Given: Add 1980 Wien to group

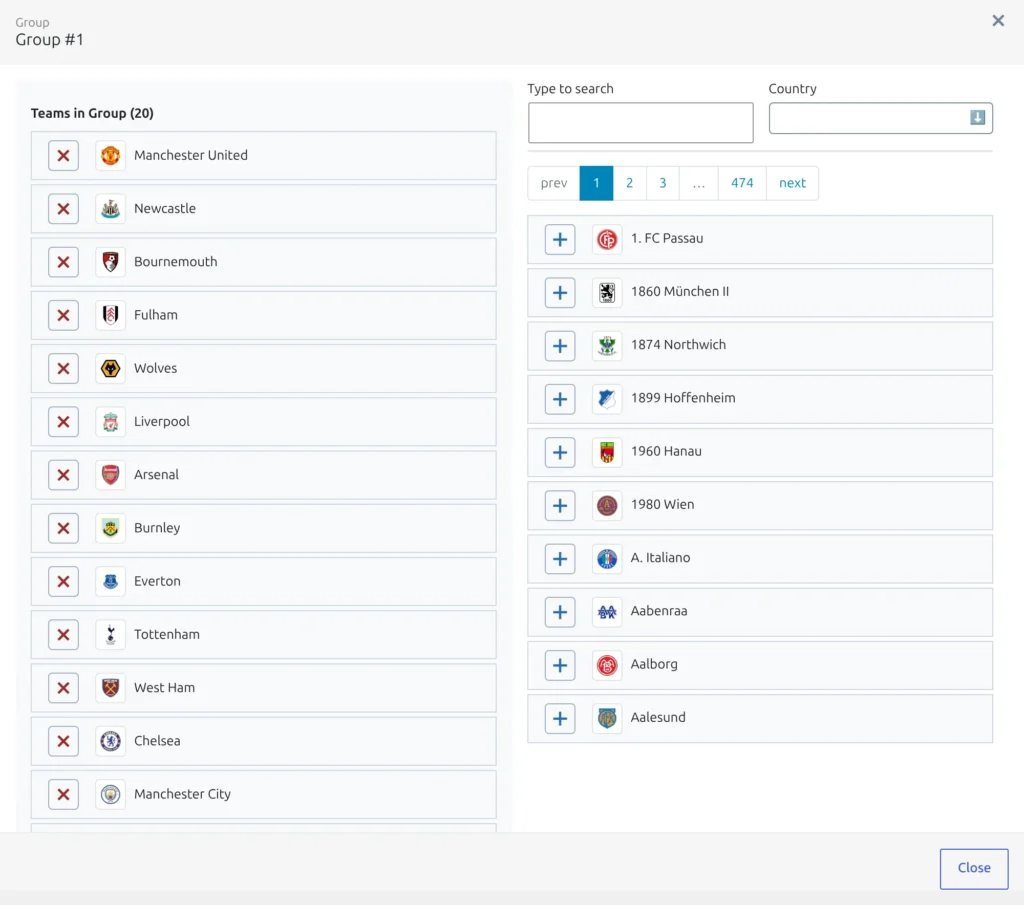Looking at the screenshot, I should (560, 505).
